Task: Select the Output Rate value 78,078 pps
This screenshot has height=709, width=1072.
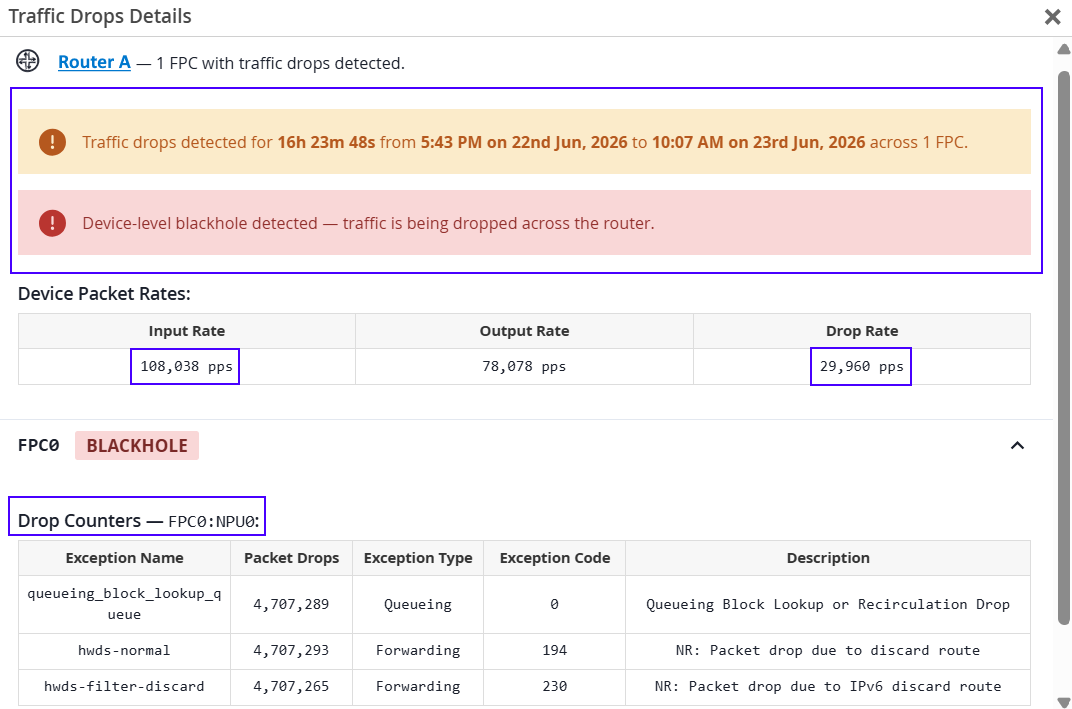Action: [x=524, y=366]
